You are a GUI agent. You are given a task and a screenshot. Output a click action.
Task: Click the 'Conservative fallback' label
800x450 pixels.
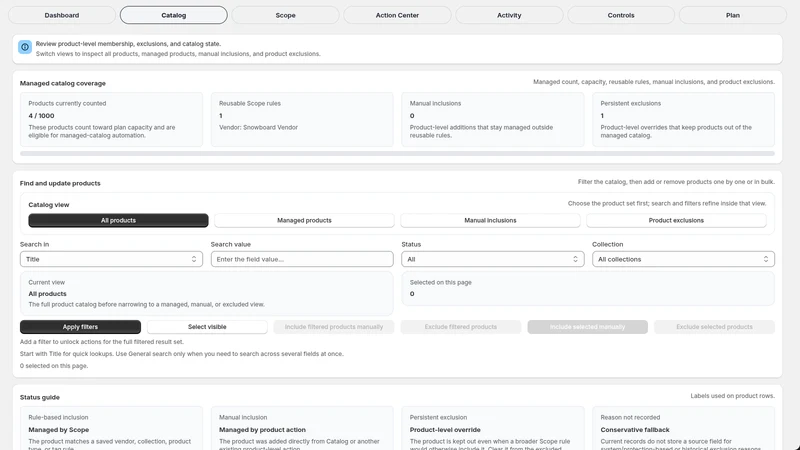(635, 430)
